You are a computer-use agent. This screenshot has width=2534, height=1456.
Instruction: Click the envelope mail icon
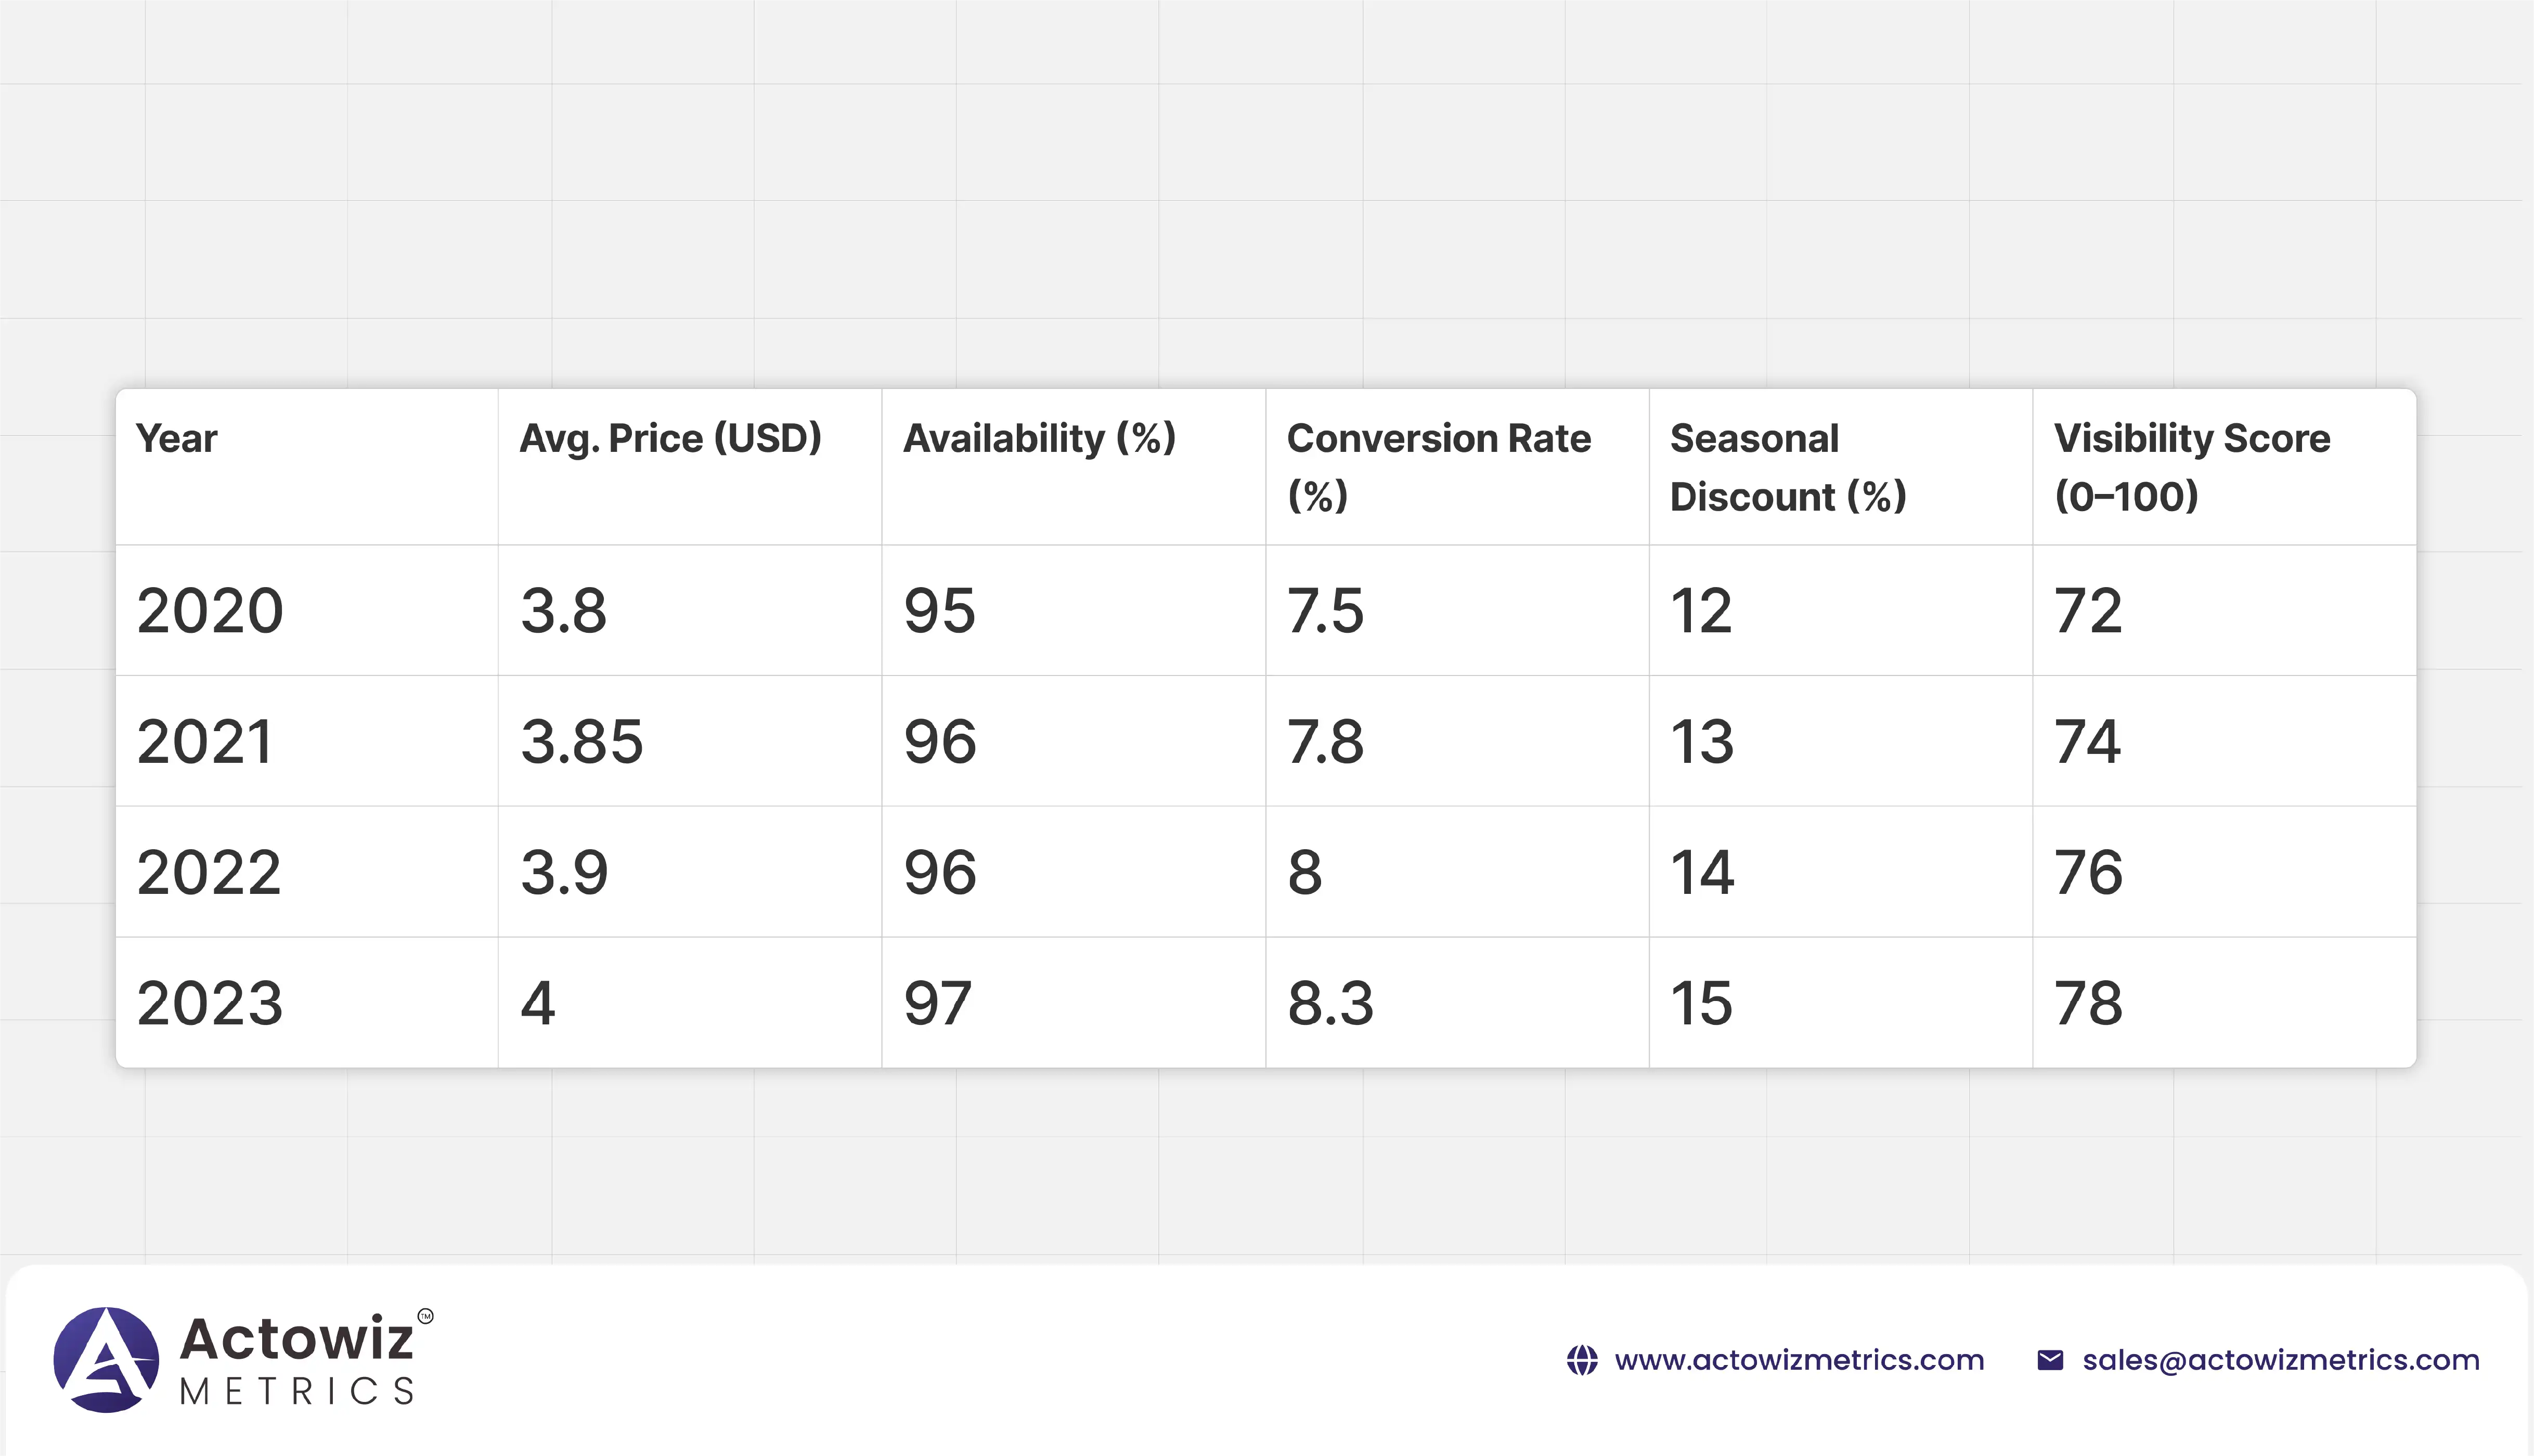point(2050,1360)
